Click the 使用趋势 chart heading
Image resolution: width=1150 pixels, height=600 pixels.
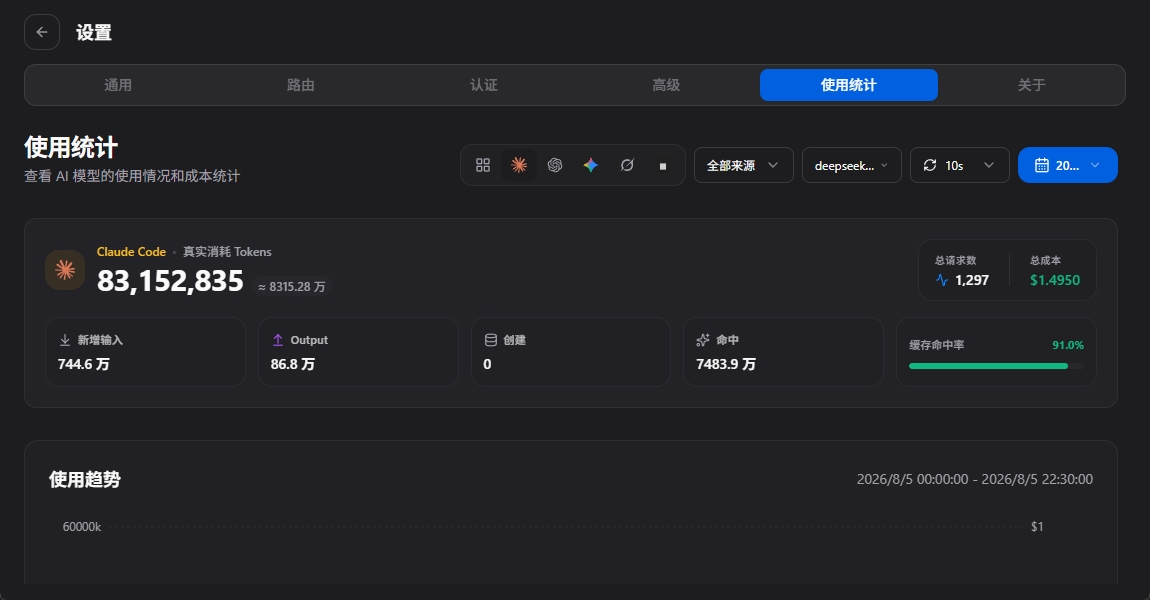tap(84, 479)
